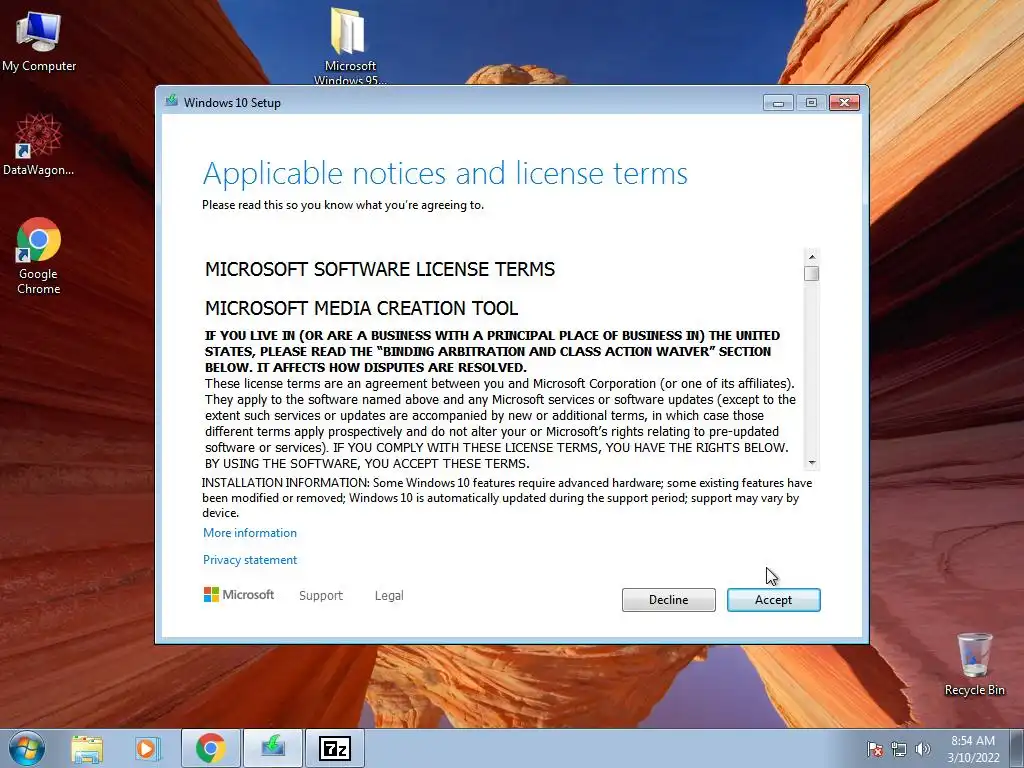The height and width of the screenshot is (768, 1024).
Task: Click the Microsoft logo in setup footer
Action: click(x=239, y=594)
